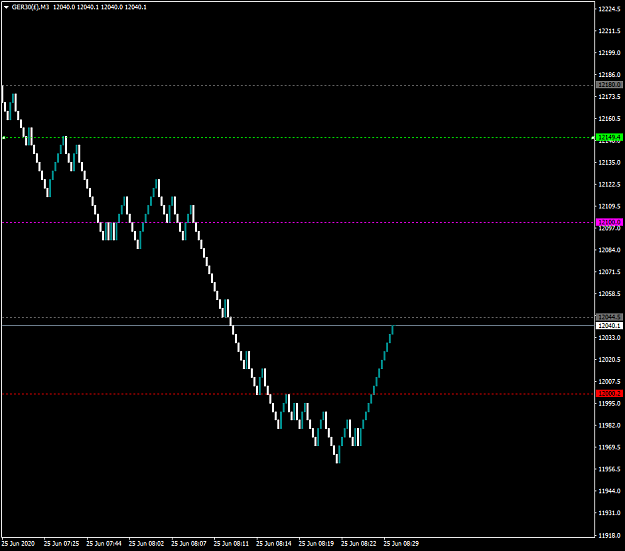625x551 pixels.
Task: Click the white 12040.1 current price label
Action: [609, 326]
